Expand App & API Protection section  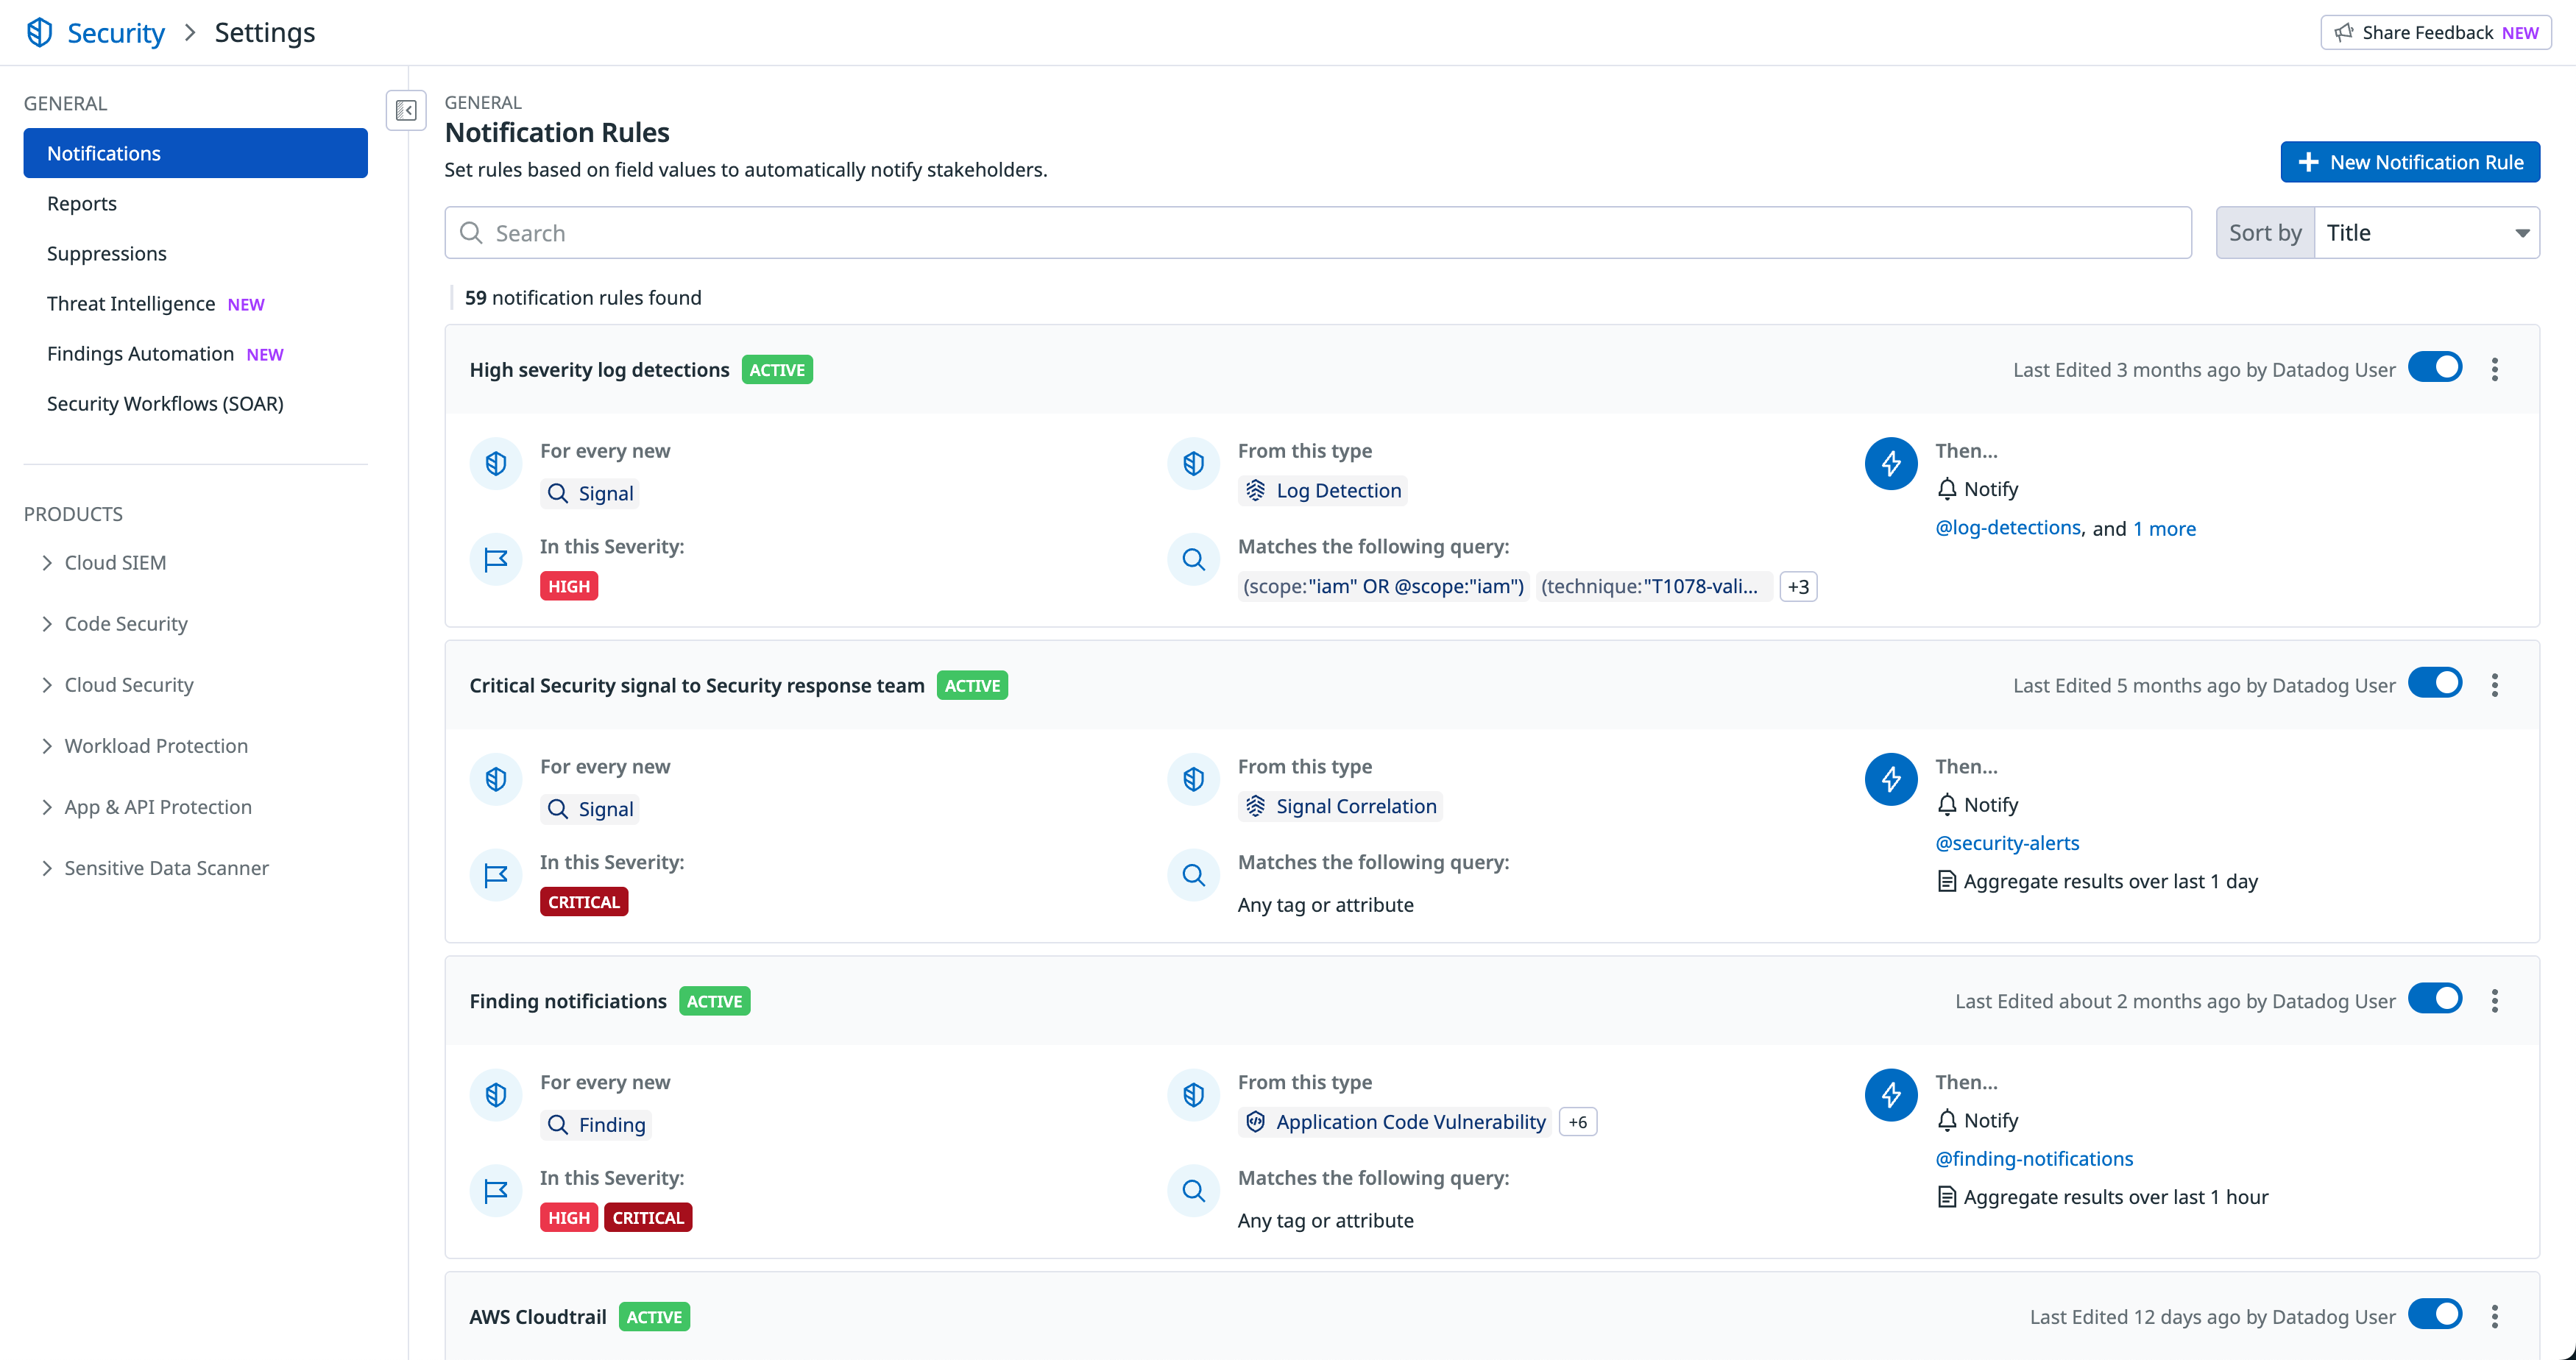[147, 807]
